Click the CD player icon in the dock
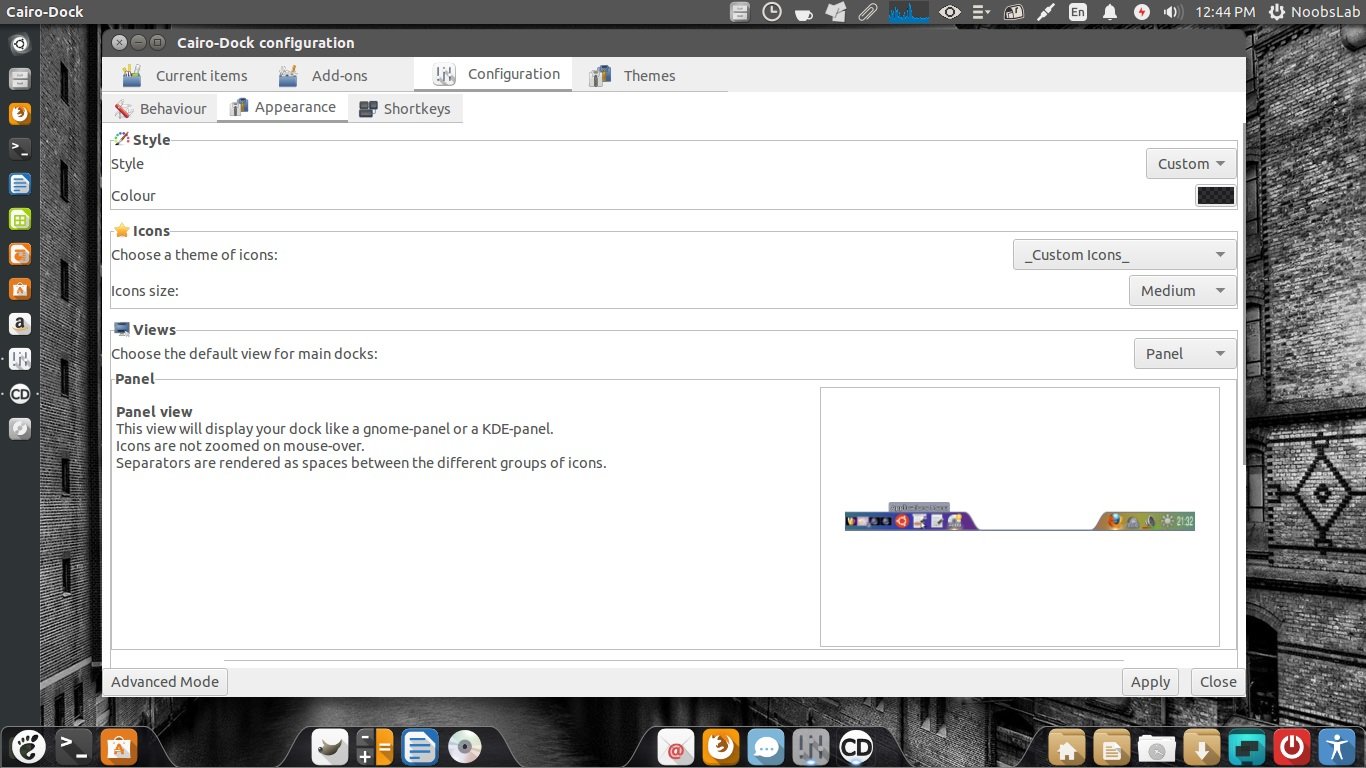The image size is (1366, 768). [858, 746]
